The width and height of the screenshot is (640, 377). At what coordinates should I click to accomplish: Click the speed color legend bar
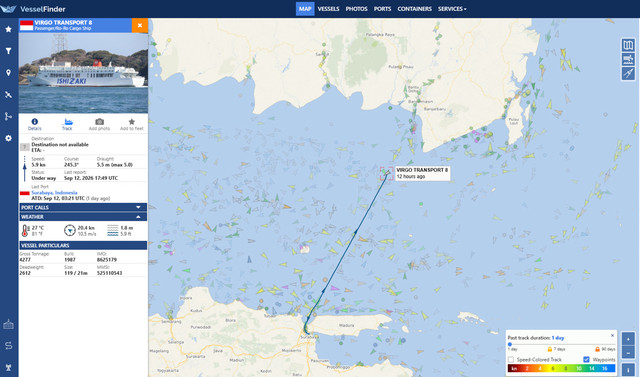click(x=561, y=368)
